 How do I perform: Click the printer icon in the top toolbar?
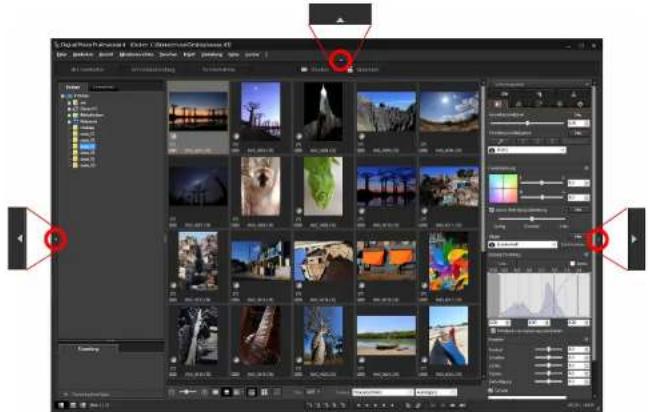[304, 70]
